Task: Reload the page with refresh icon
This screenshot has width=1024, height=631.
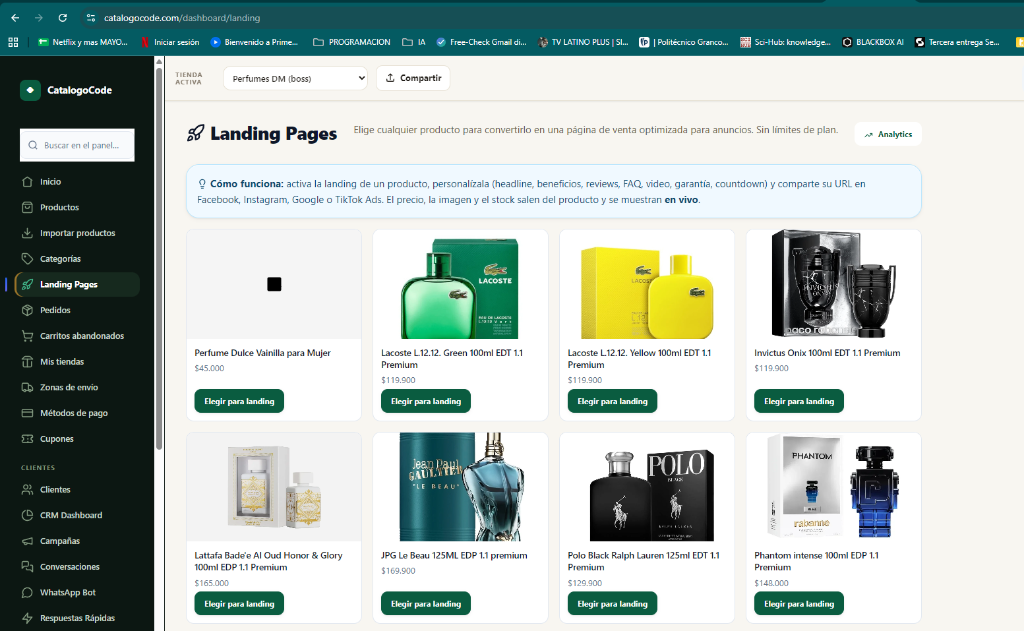Action: tap(62, 18)
